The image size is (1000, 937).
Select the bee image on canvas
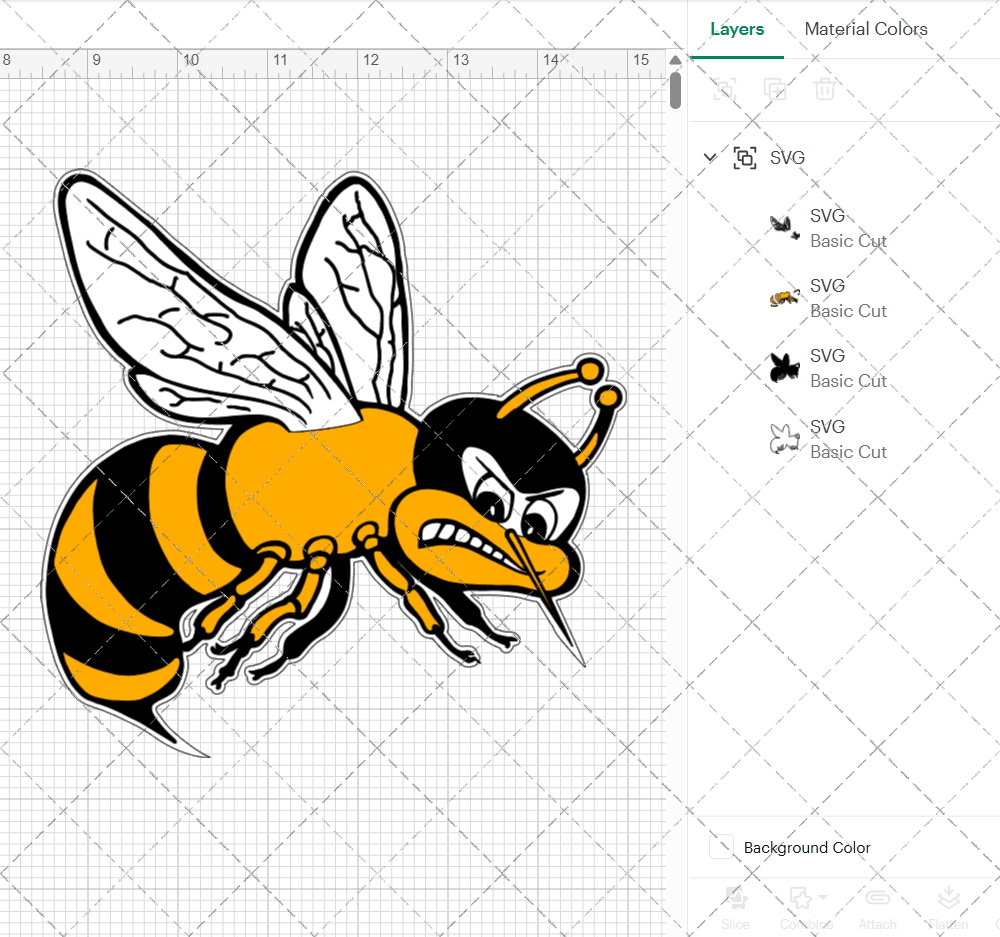click(334, 464)
